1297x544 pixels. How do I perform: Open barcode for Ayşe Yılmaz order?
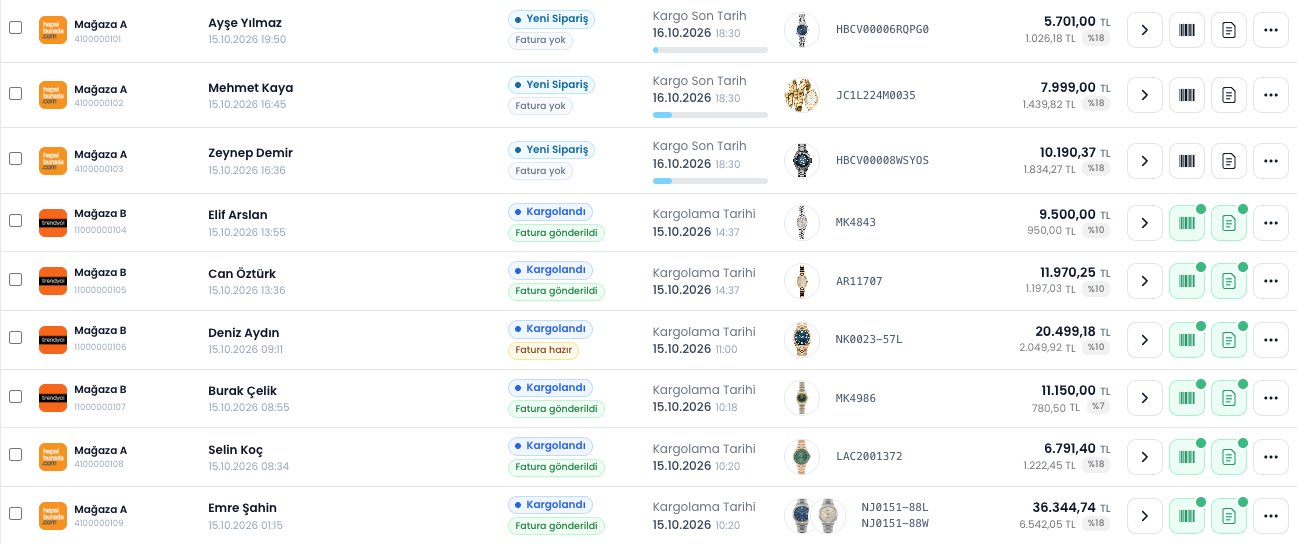click(1187, 30)
